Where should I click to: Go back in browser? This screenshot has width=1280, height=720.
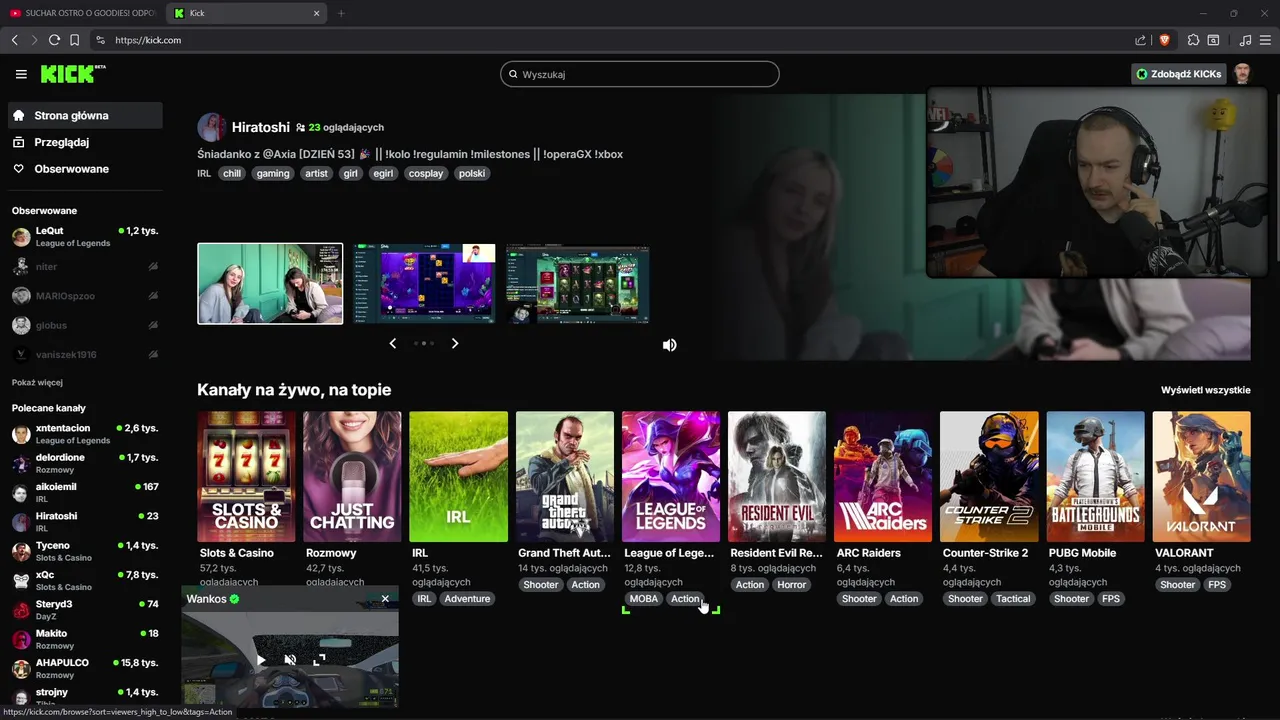[x=14, y=40]
